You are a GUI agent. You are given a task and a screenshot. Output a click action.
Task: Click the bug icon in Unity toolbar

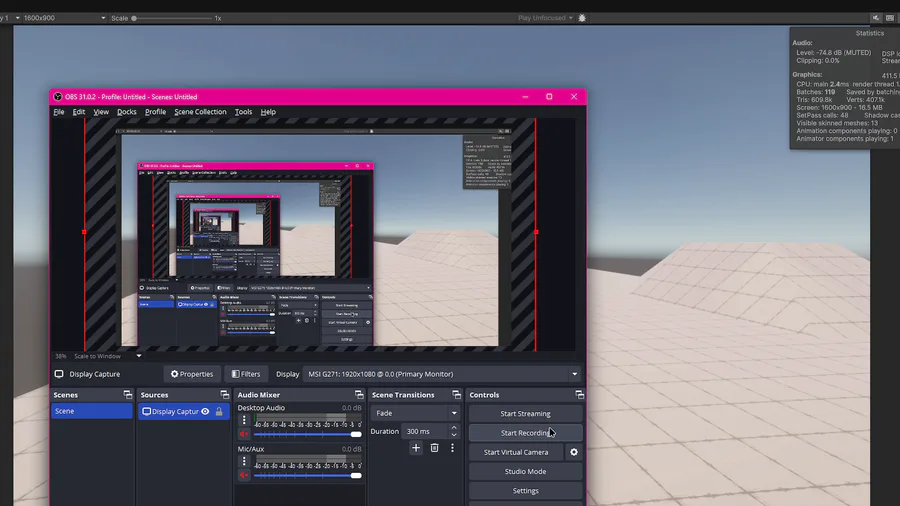pyautogui.click(x=582, y=18)
